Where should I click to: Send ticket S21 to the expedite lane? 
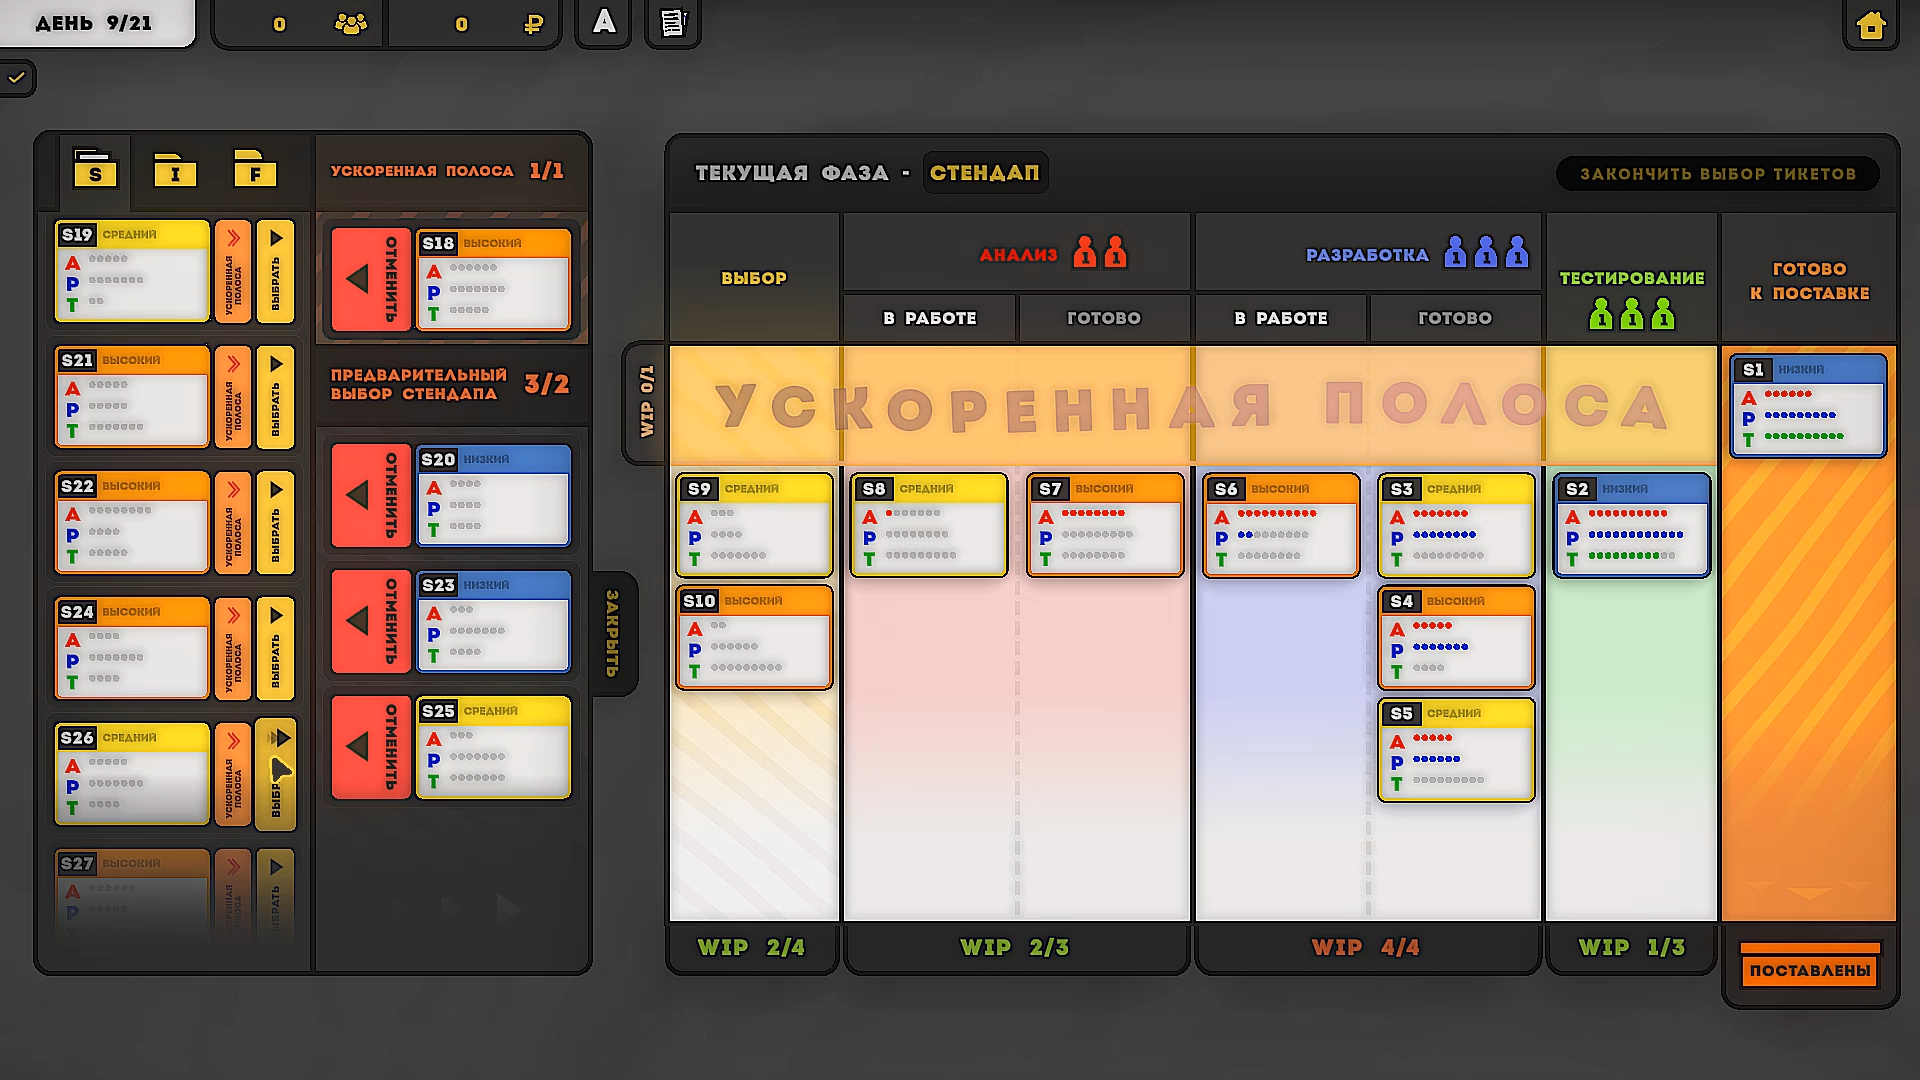coord(233,397)
